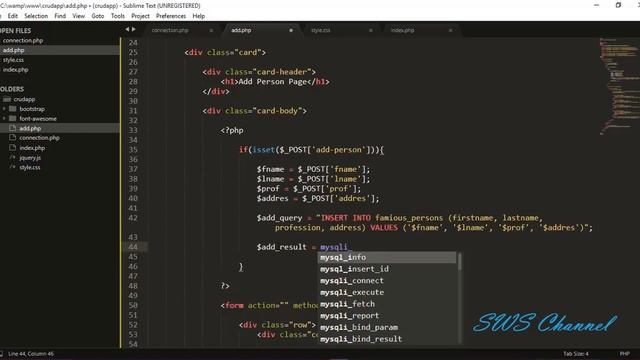This screenshot has width=640, height=360.
Task: Restore down the Sublime Text window
Action: coord(618,5)
